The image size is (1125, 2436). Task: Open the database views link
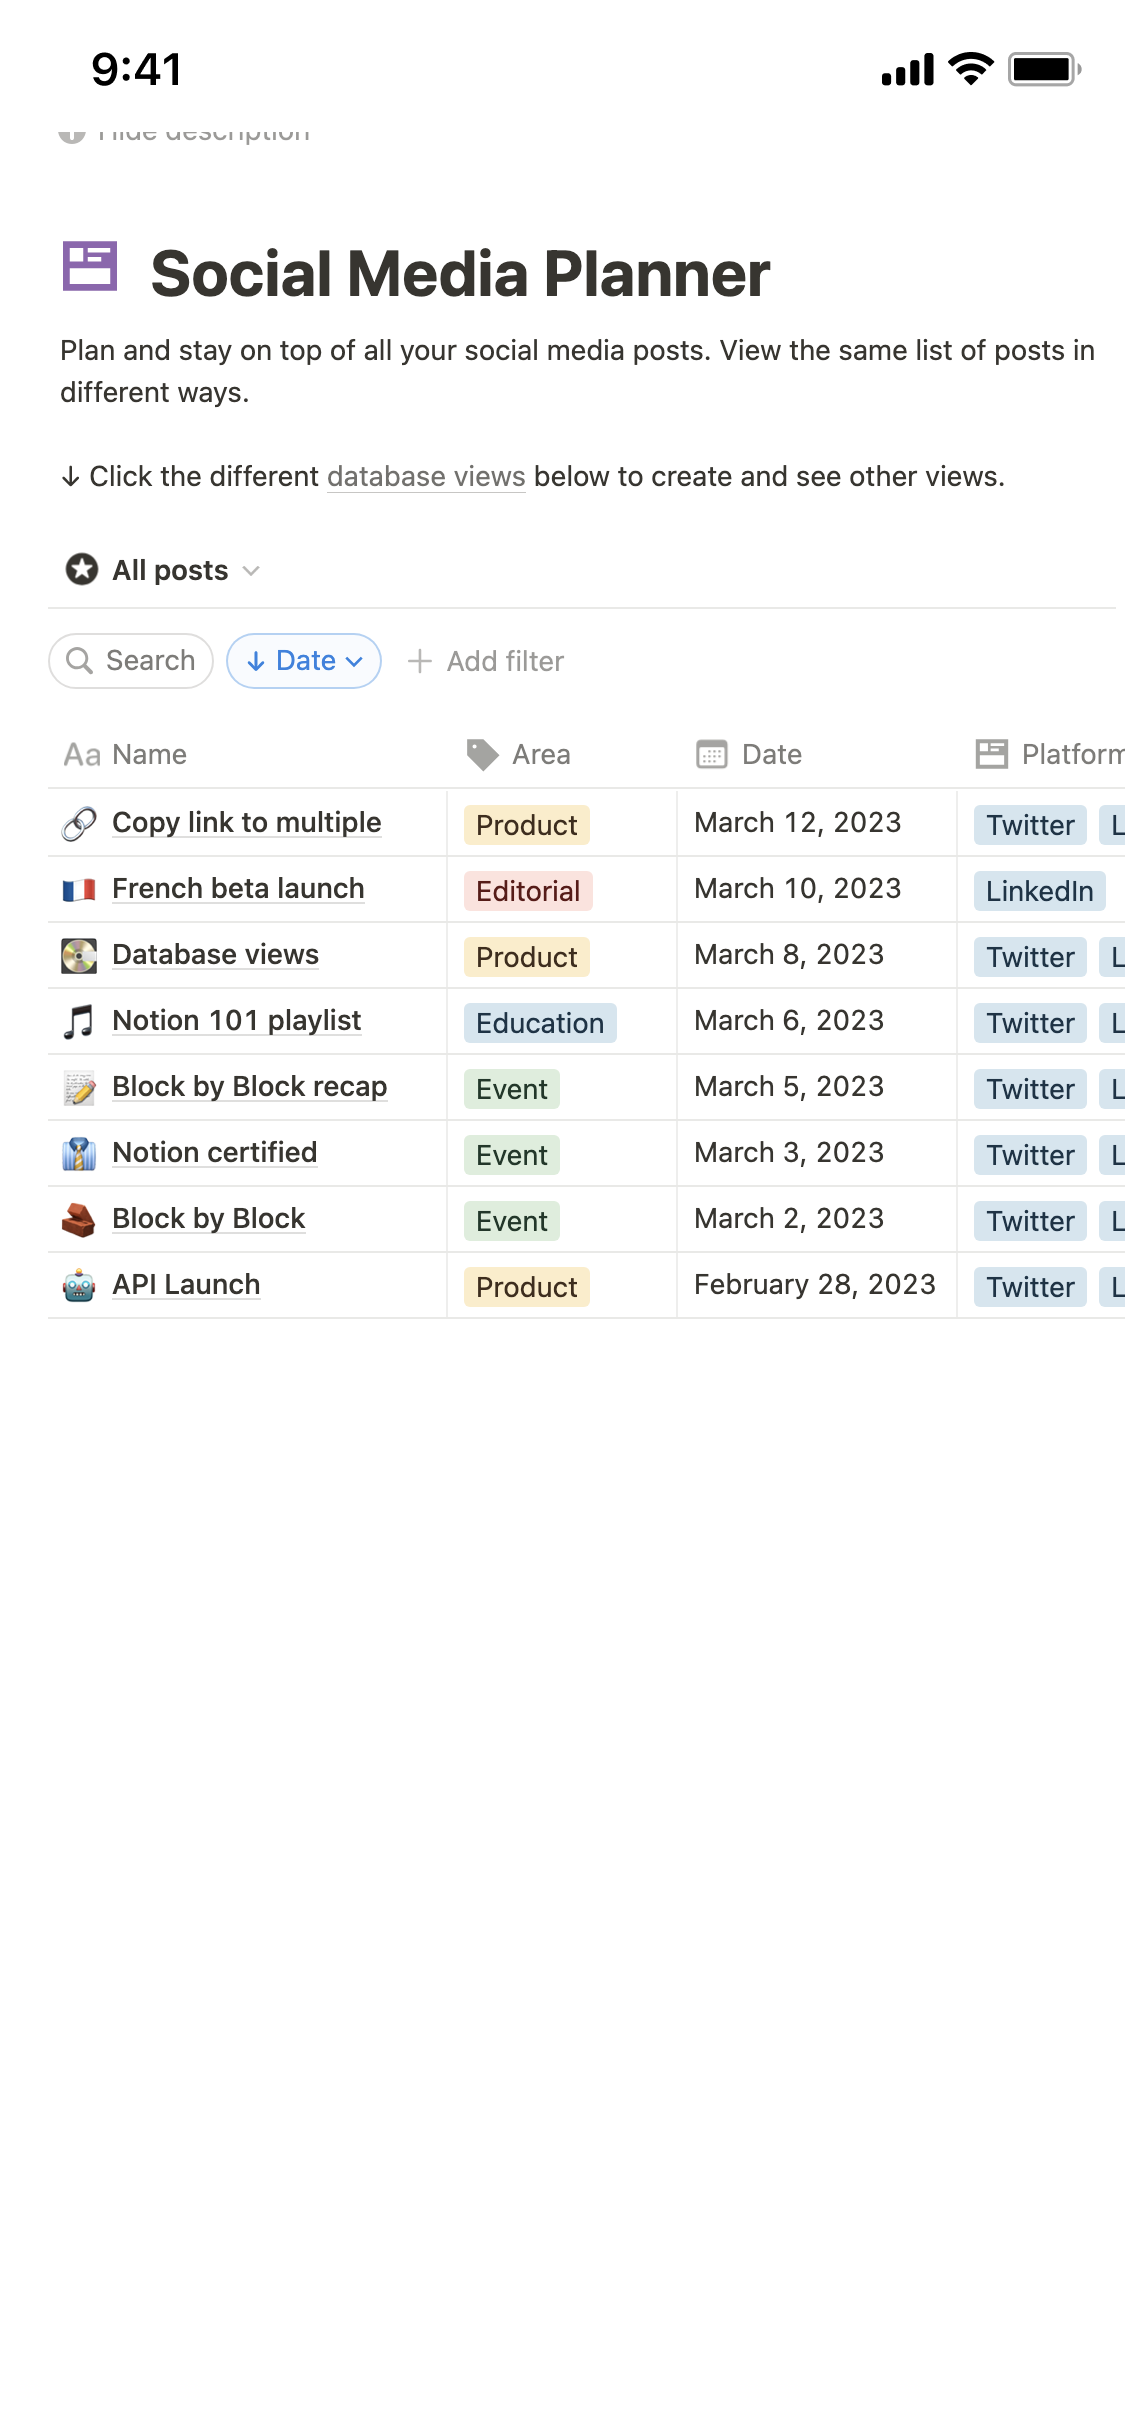click(x=426, y=477)
